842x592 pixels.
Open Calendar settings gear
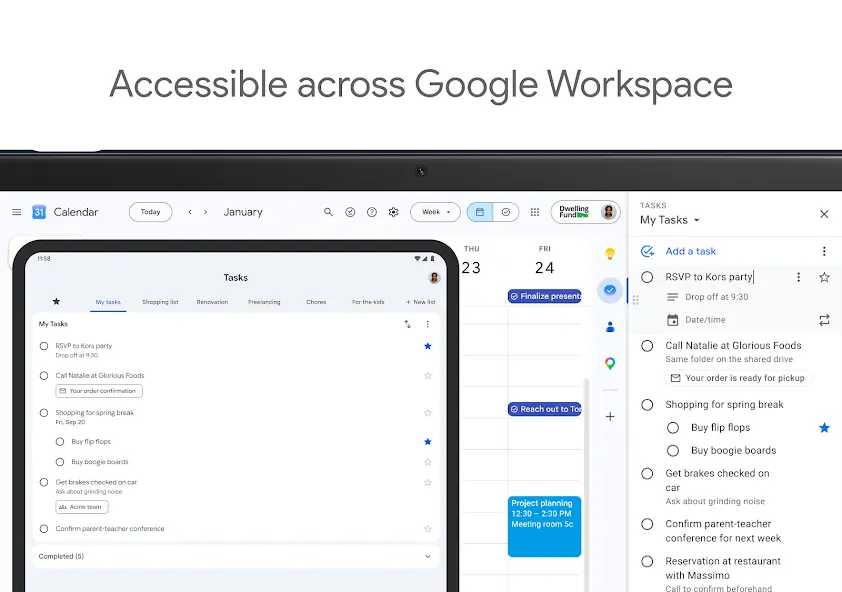click(x=394, y=212)
